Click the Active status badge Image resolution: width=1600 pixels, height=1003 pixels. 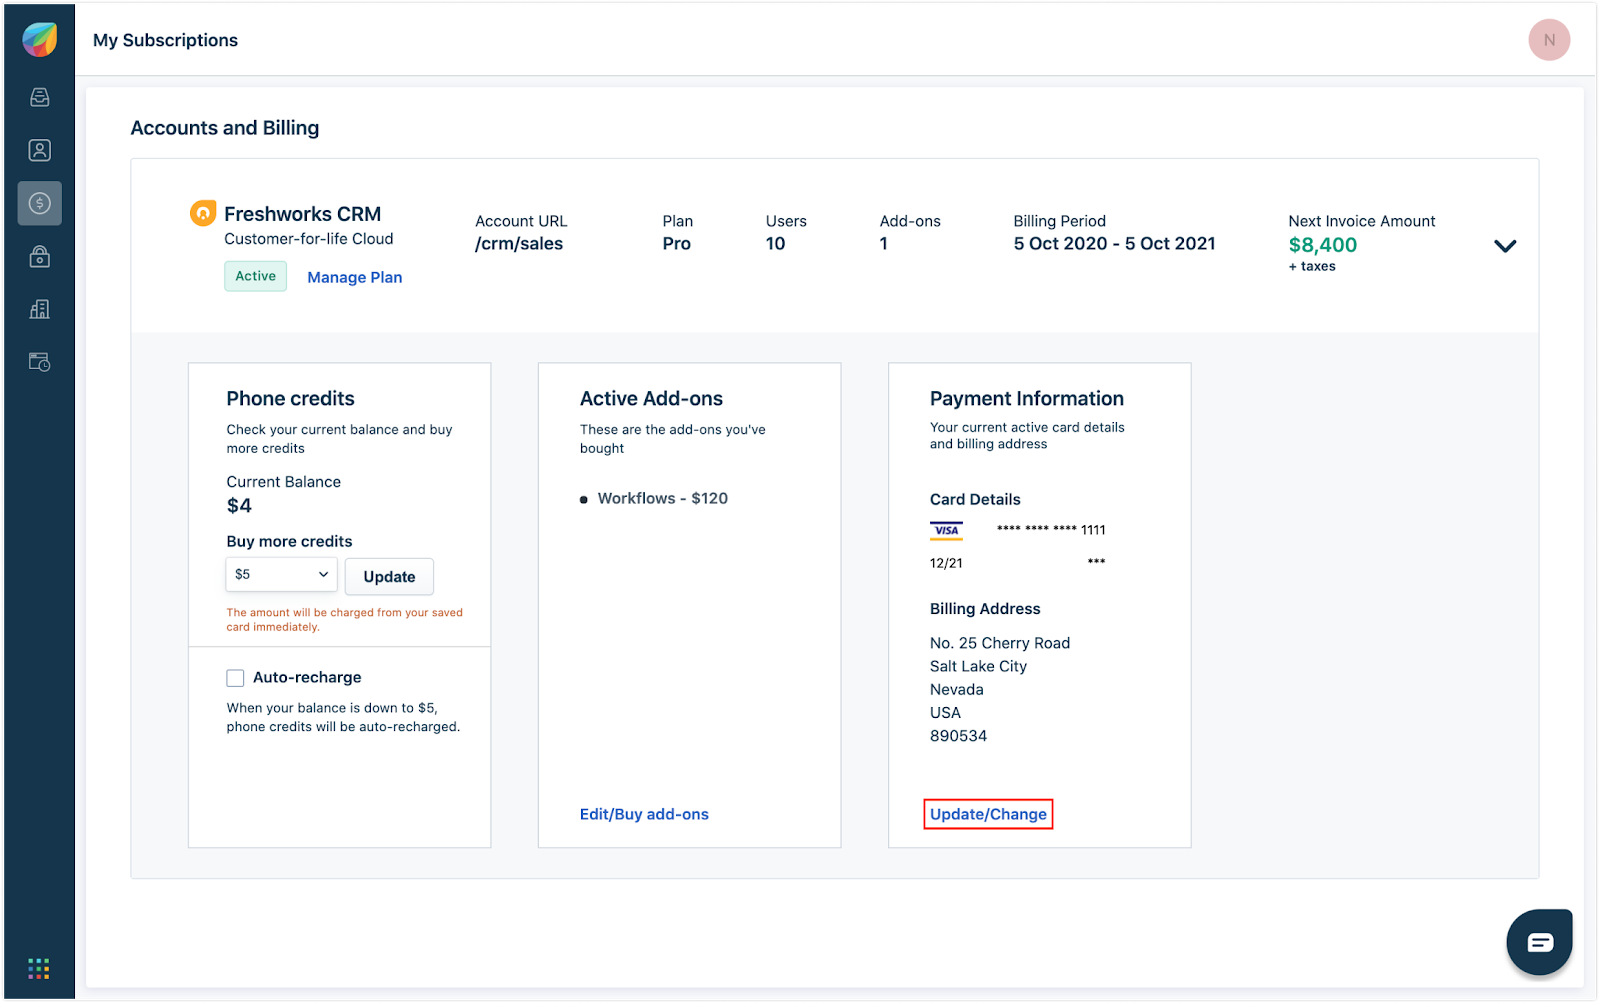coord(255,276)
